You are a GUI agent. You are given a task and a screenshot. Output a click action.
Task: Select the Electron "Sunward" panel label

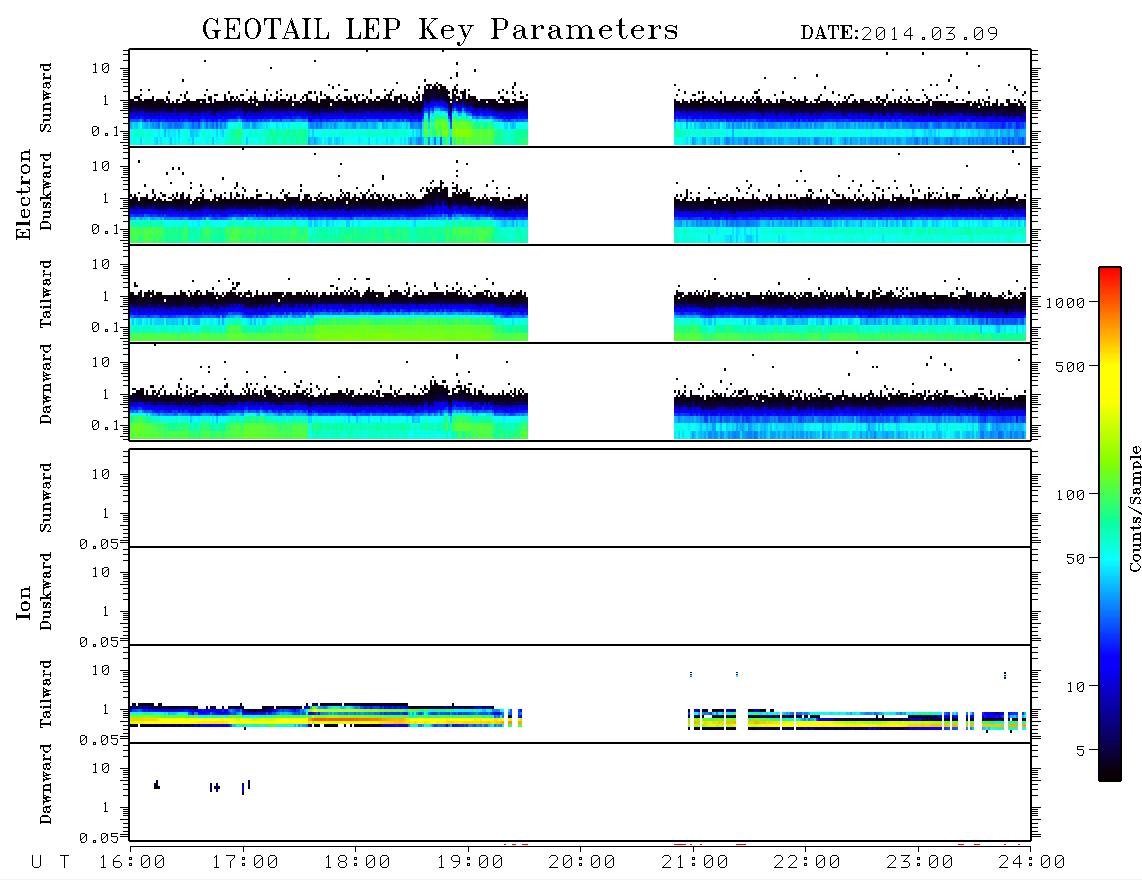pyautogui.click(x=46, y=98)
